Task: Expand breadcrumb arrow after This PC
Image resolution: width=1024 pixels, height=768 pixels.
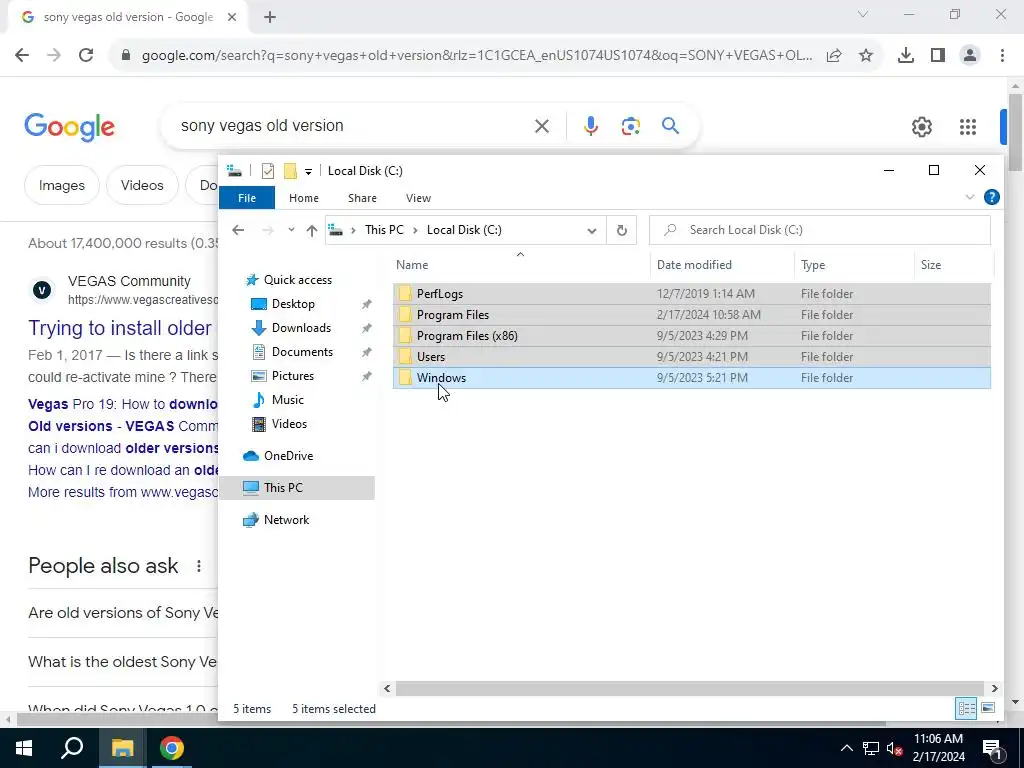Action: [415, 230]
